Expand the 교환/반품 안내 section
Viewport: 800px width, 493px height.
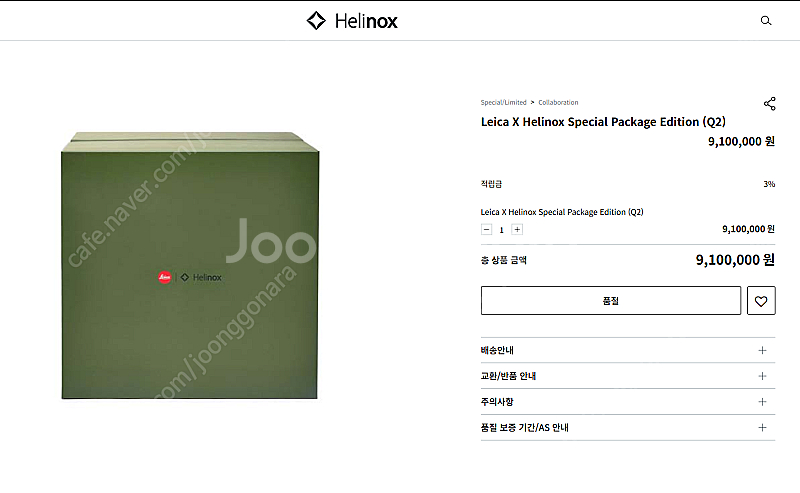coord(628,376)
